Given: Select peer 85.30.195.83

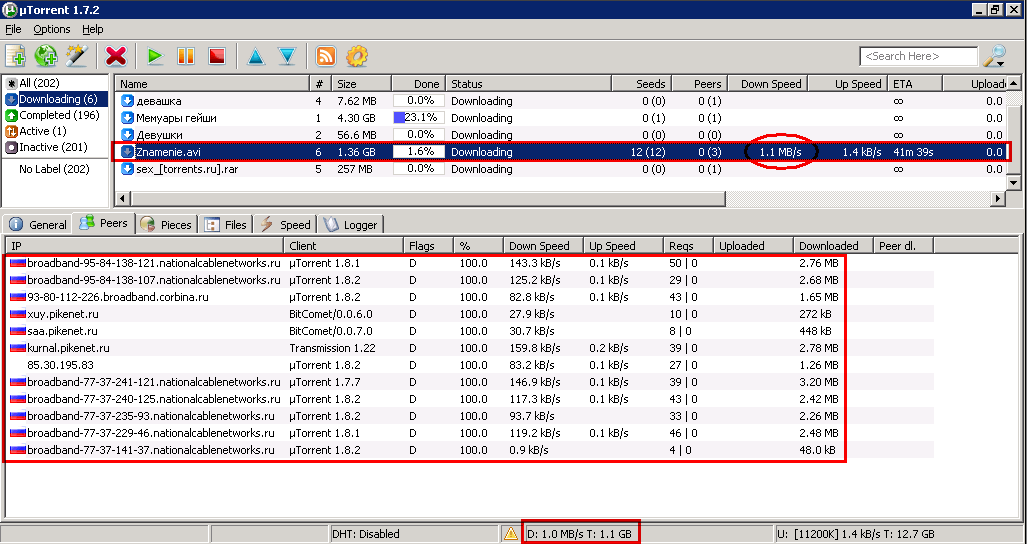Looking at the screenshot, I should click(470, 365).
